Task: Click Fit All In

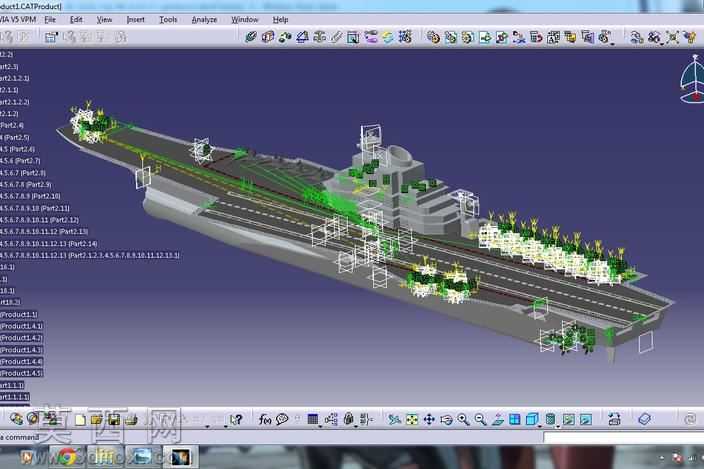Action: point(412,420)
